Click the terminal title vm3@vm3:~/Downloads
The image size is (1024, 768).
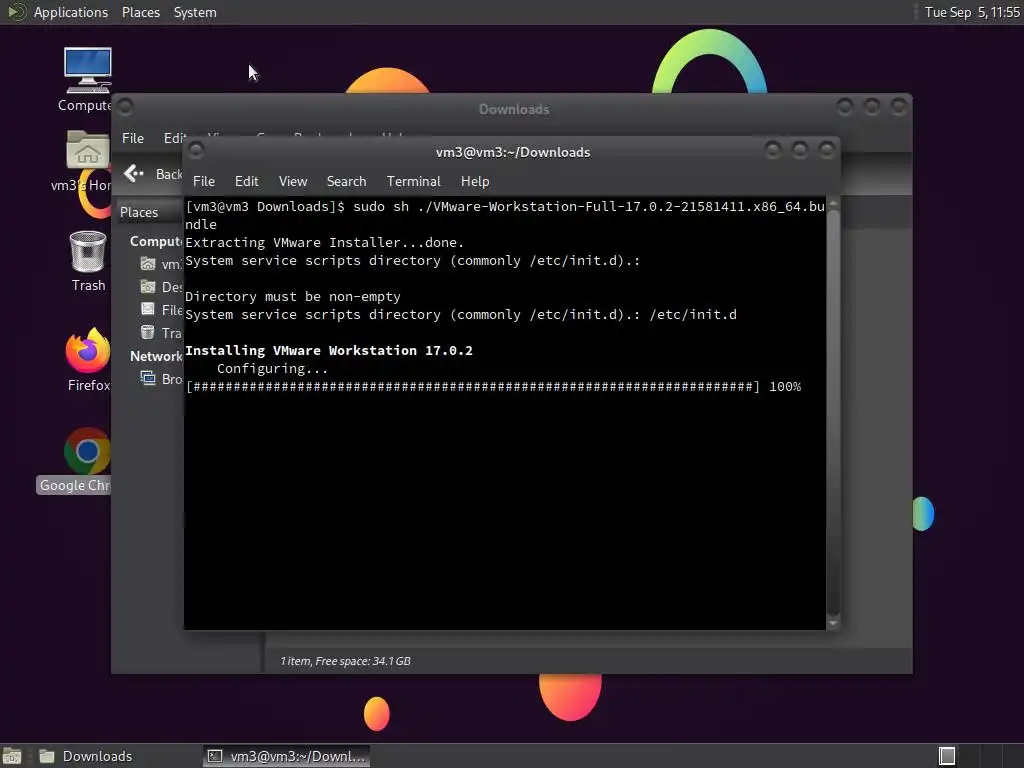click(513, 152)
